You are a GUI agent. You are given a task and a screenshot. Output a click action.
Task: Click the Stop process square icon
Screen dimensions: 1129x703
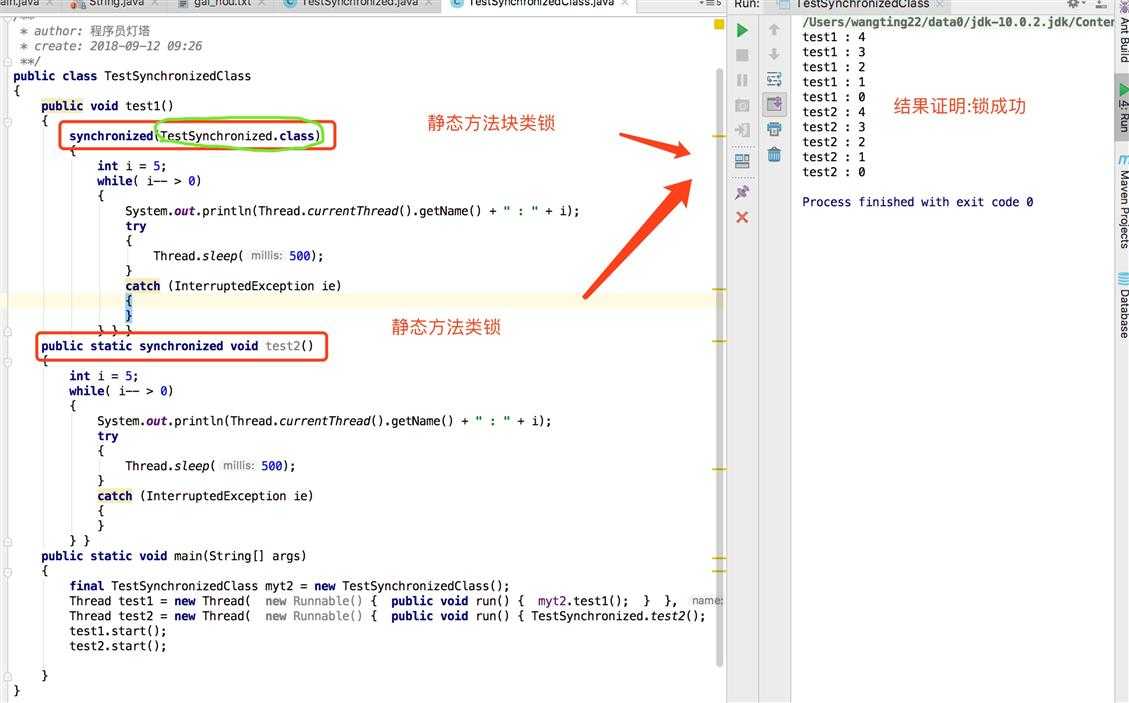point(742,55)
